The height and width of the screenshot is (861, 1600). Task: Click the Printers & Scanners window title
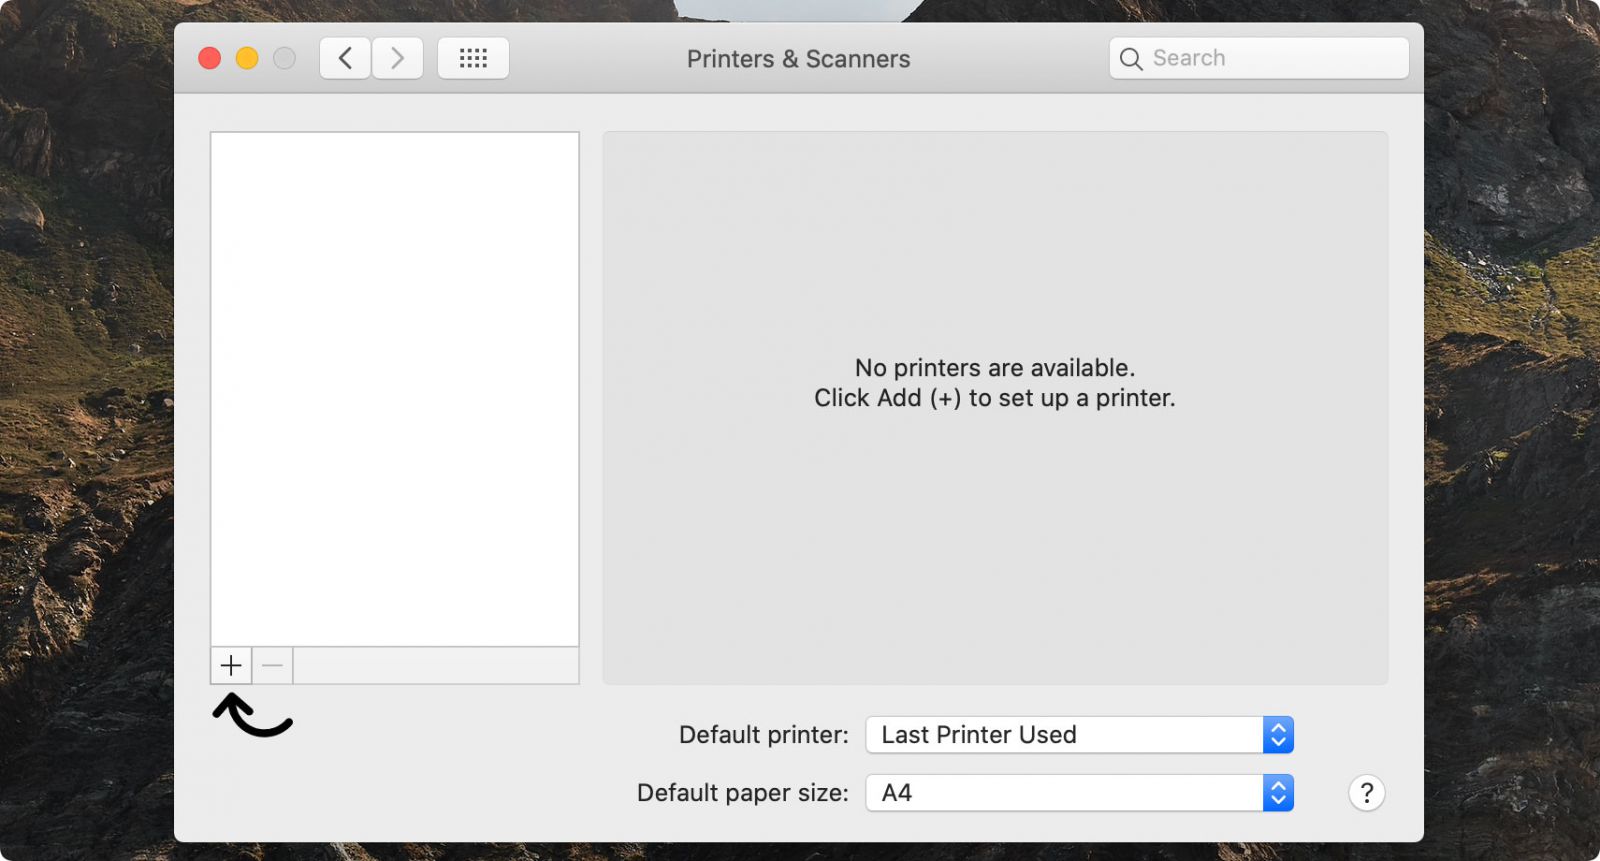[798, 59]
